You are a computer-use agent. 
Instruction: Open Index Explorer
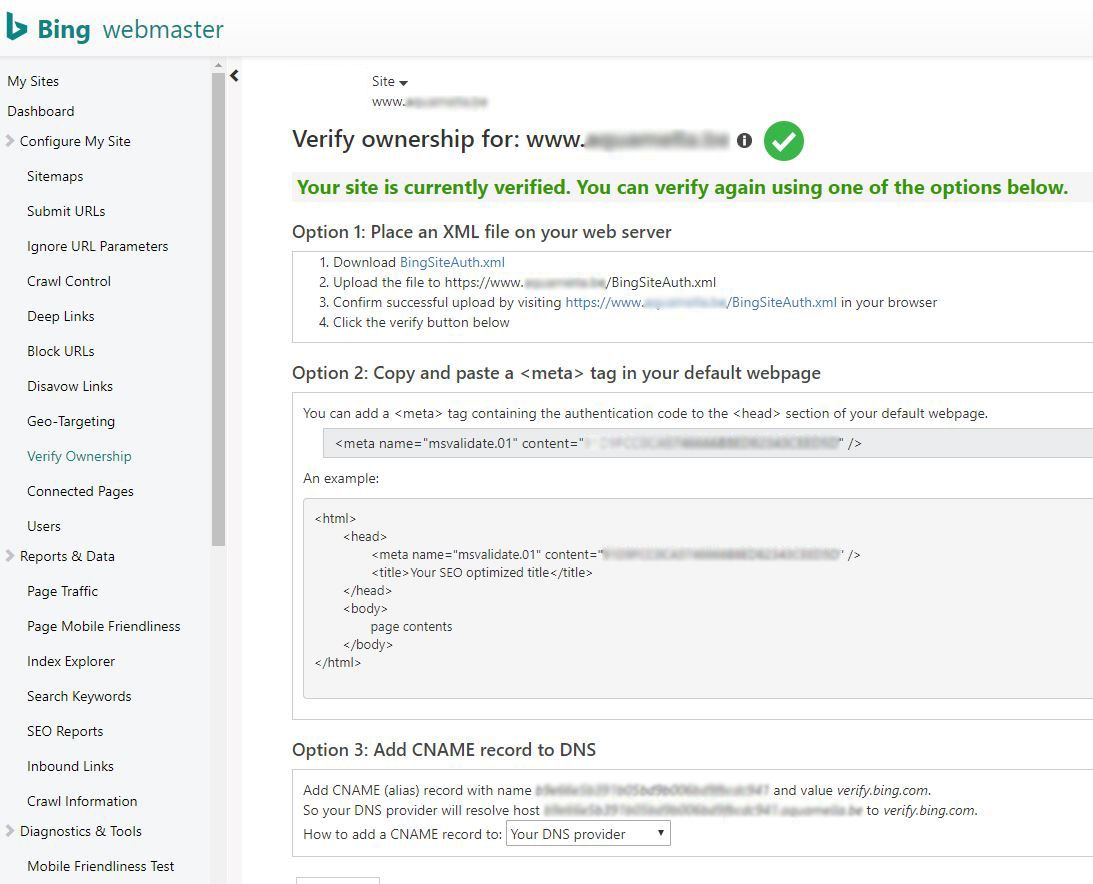pyautogui.click(x=71, y=661)
